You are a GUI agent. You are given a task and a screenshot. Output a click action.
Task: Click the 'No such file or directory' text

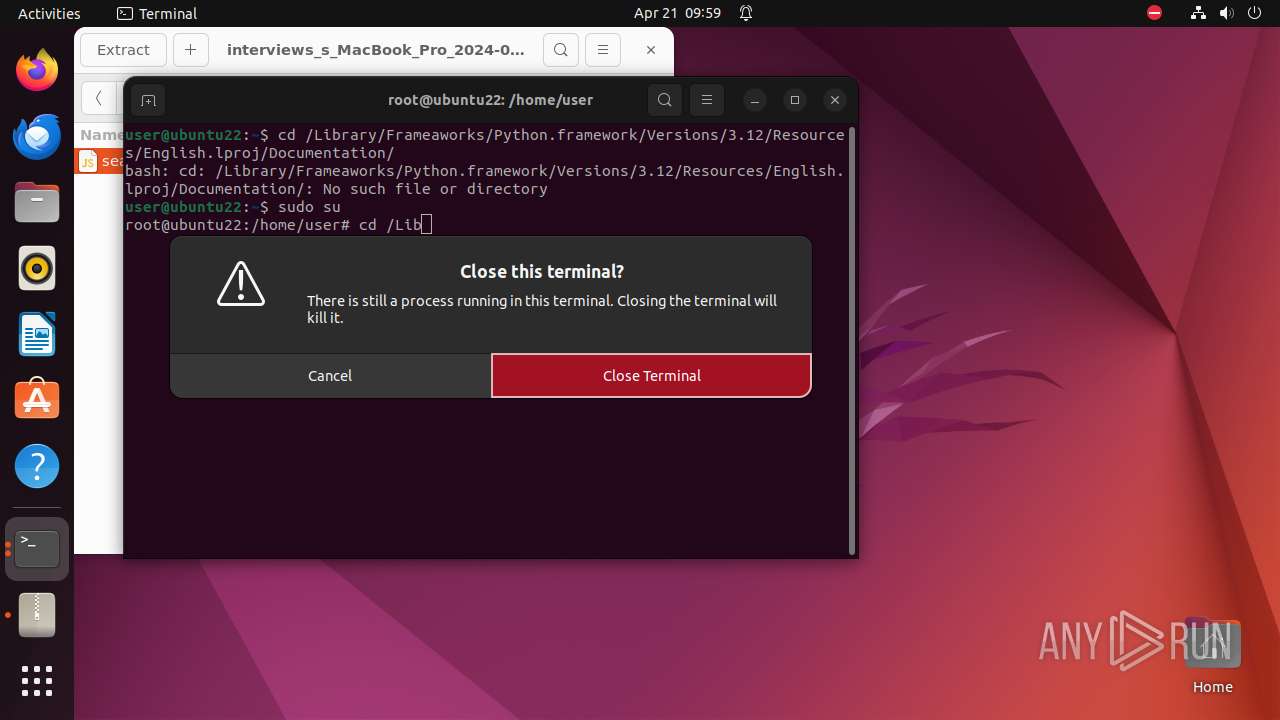point(435,189)
